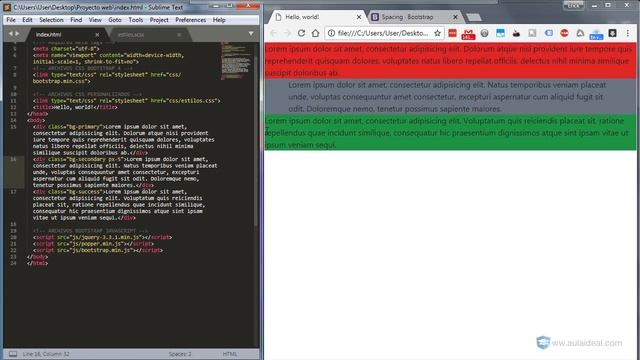Click the dark download extension icon
This screenshot has height=360, width=640.
tap(613, 33)
